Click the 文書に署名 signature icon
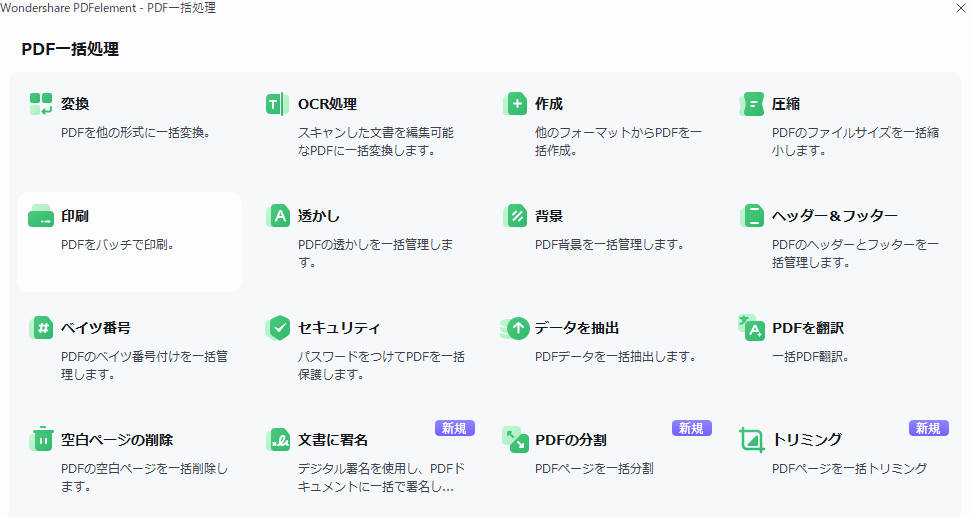 (278, 440)
